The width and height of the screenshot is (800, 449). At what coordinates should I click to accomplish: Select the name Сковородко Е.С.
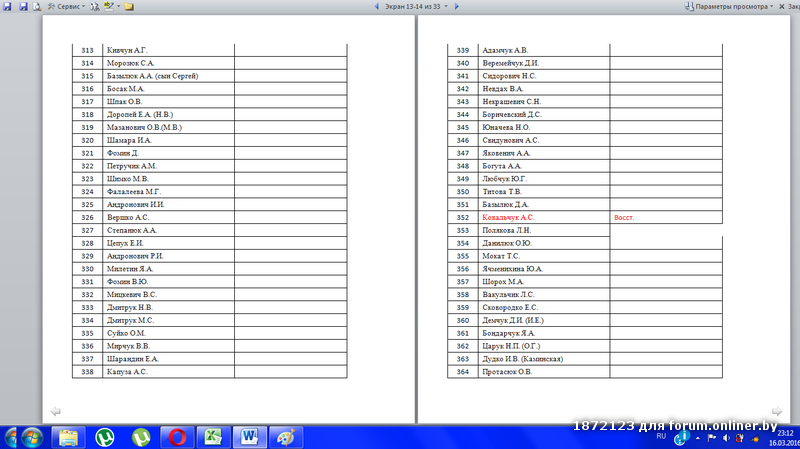[510, 308]
